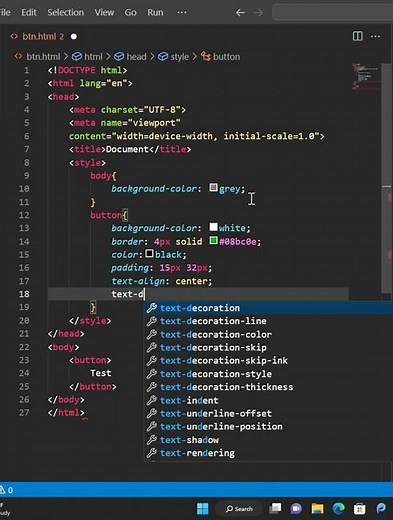Choose text-rendering suggestion

pos(268,453)
